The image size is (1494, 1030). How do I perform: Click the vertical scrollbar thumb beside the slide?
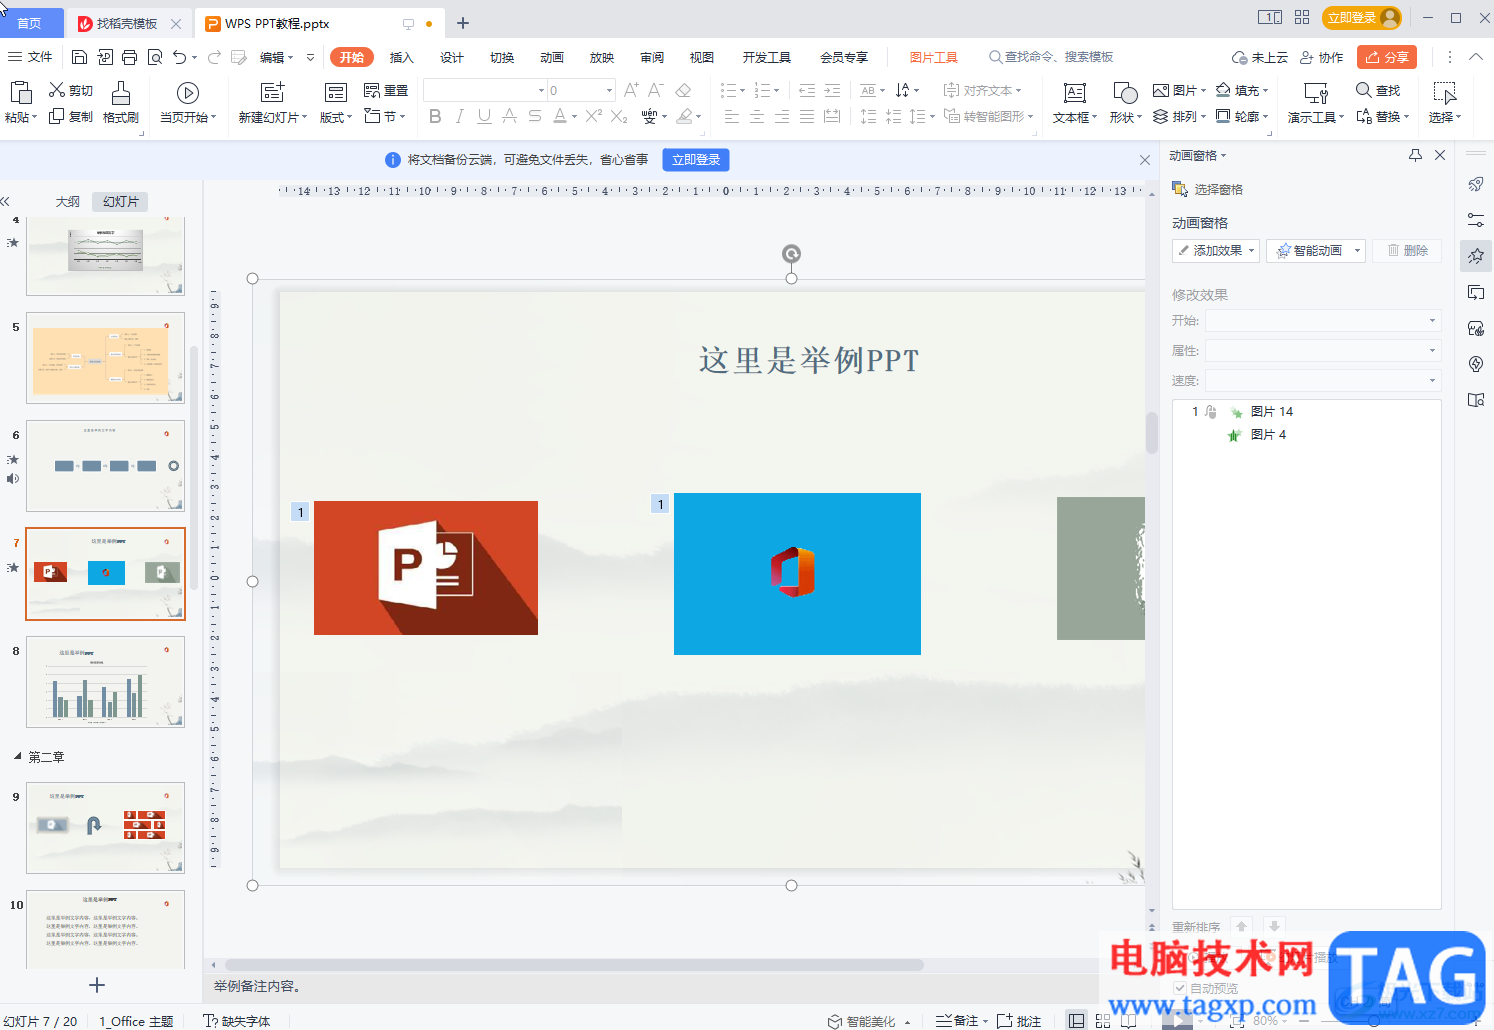click(x=1151, y=432)
